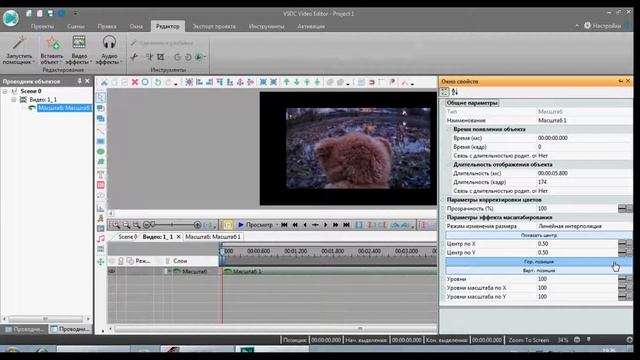Click the green move-up arrow icon

287,82
